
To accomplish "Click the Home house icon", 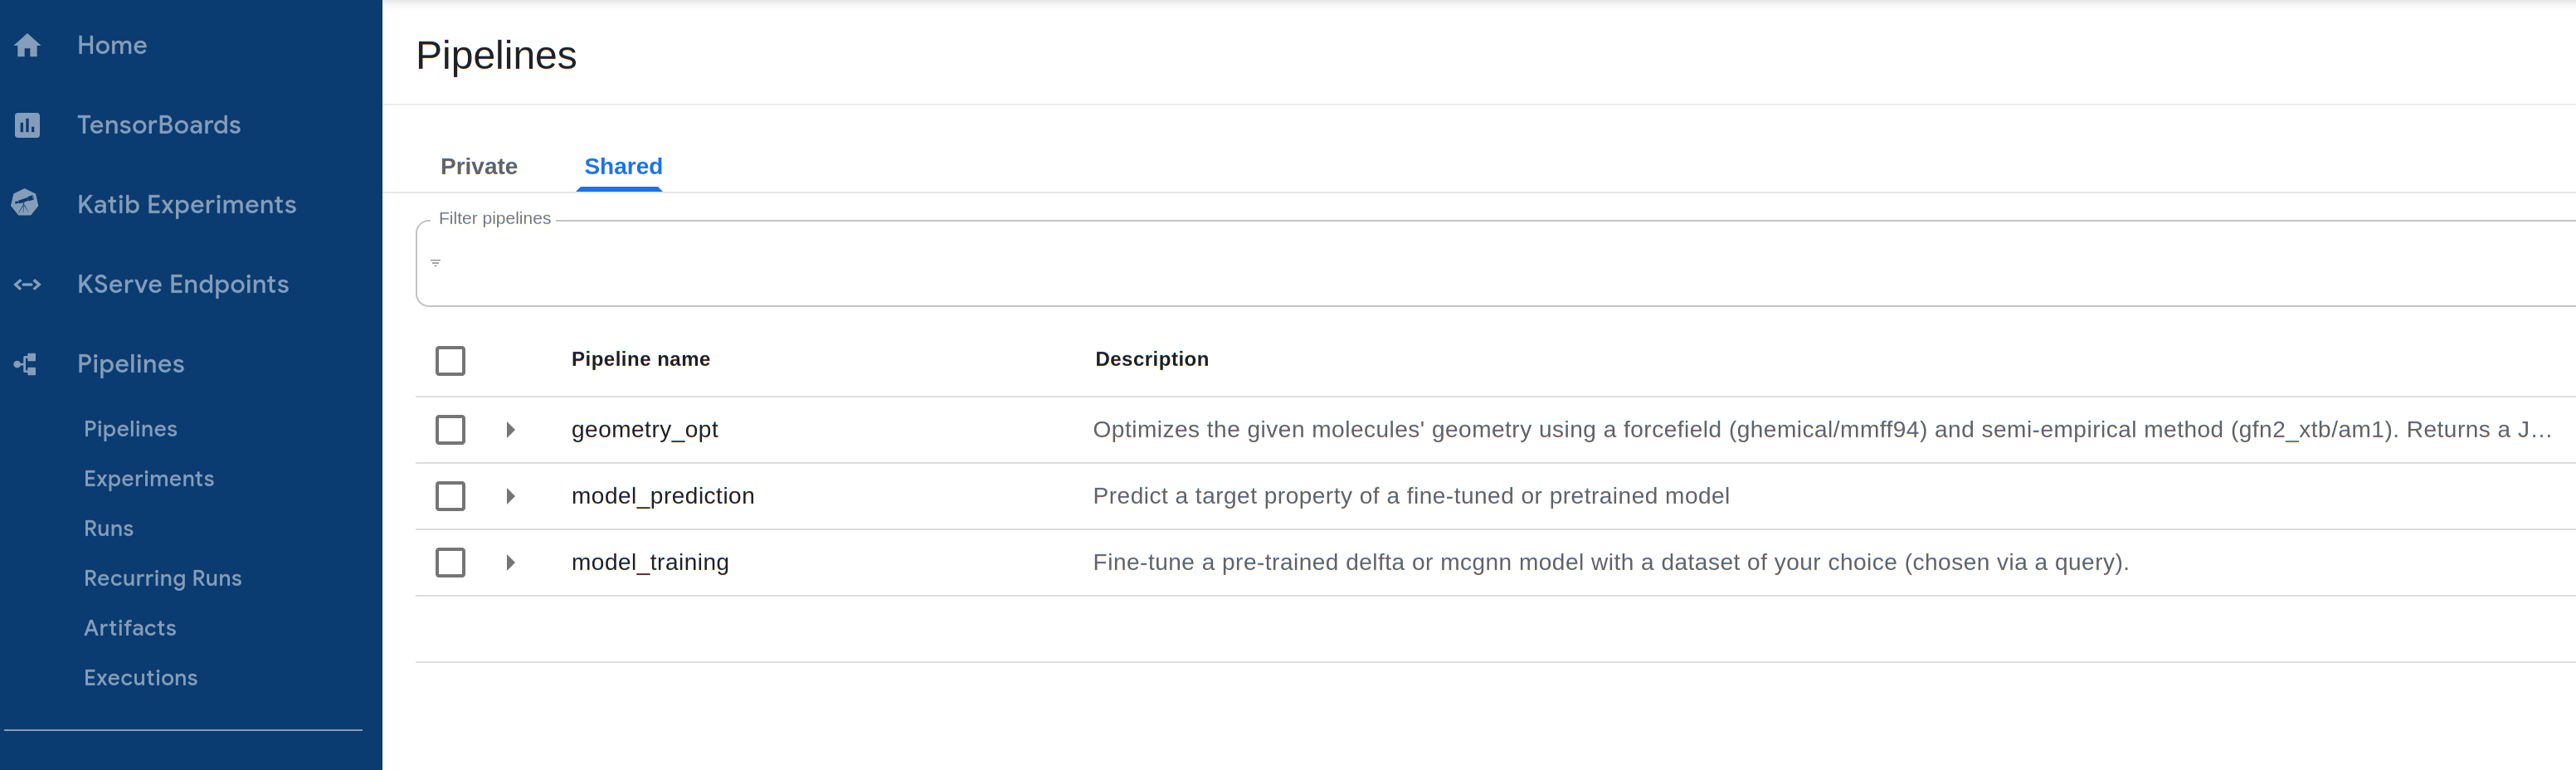I will point(28,46).
